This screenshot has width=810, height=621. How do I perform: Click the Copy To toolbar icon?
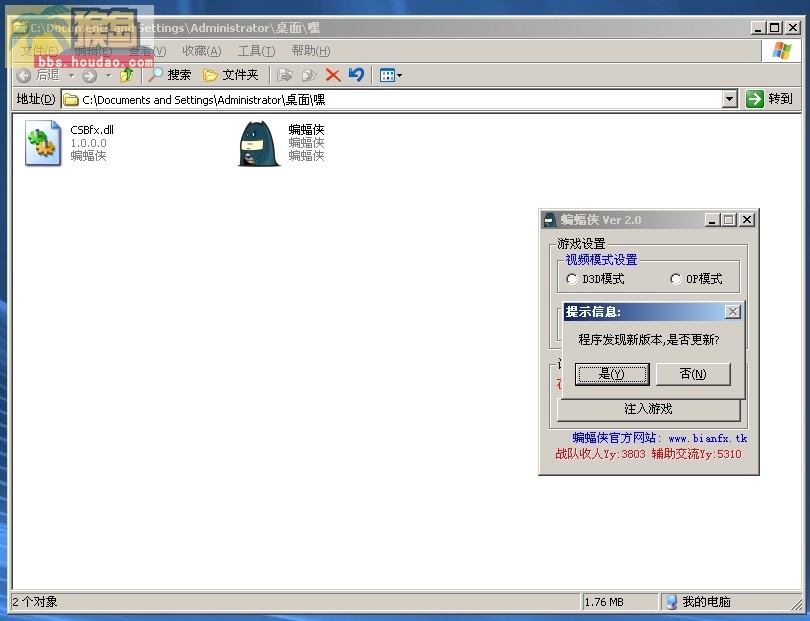click(308, 75)
